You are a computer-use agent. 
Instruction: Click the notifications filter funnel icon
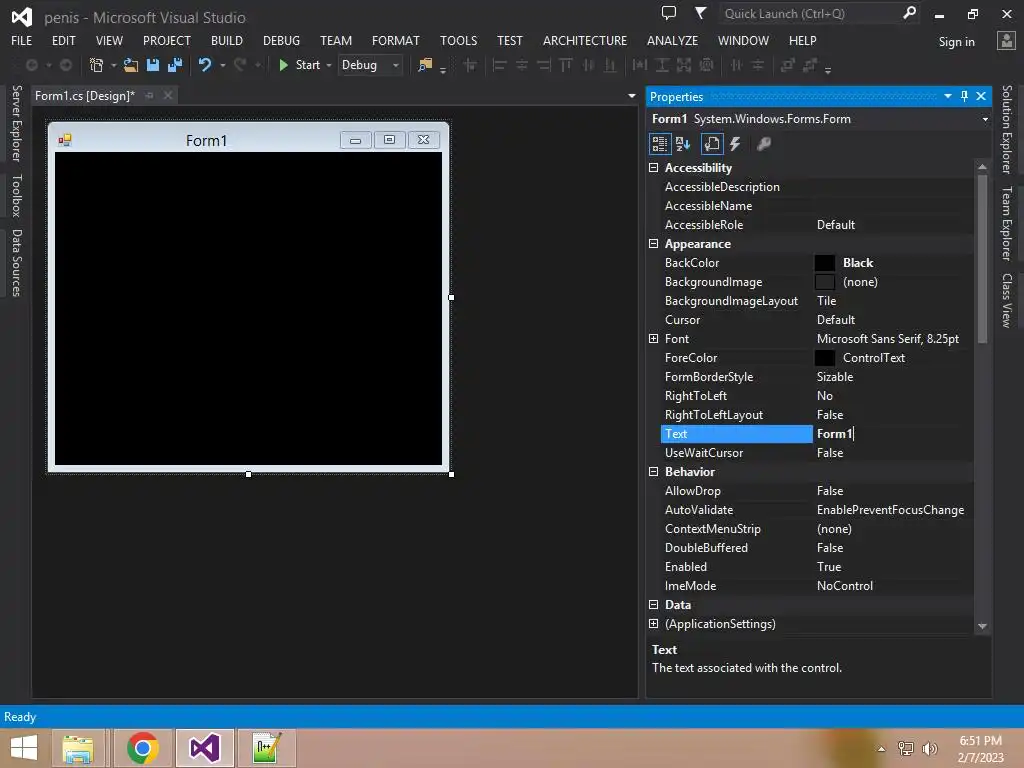click(x=700, y=12)
